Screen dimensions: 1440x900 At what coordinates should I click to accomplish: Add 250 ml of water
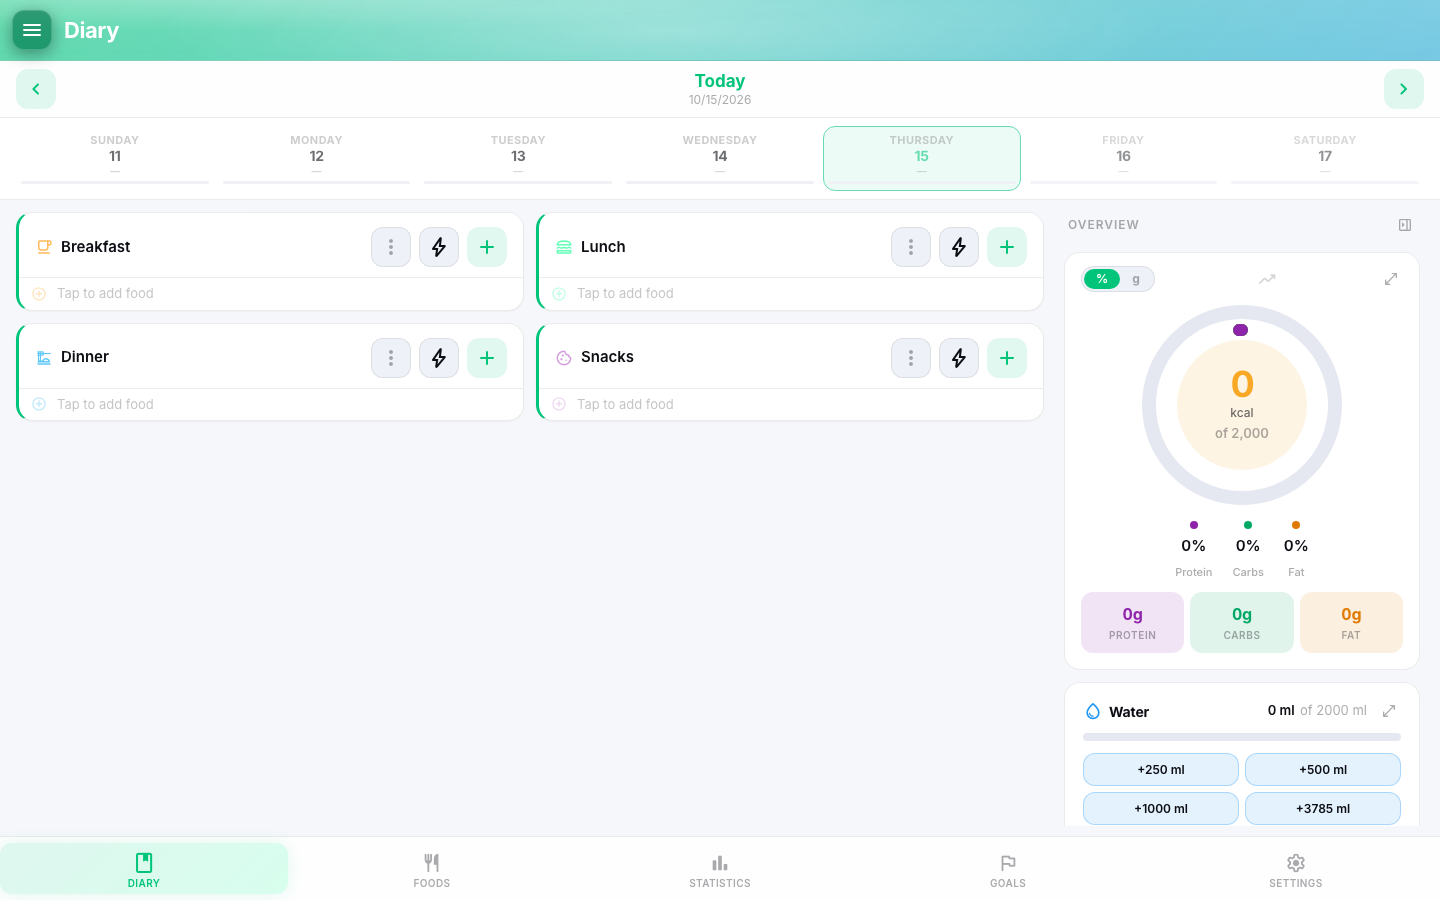point(1161,770)
